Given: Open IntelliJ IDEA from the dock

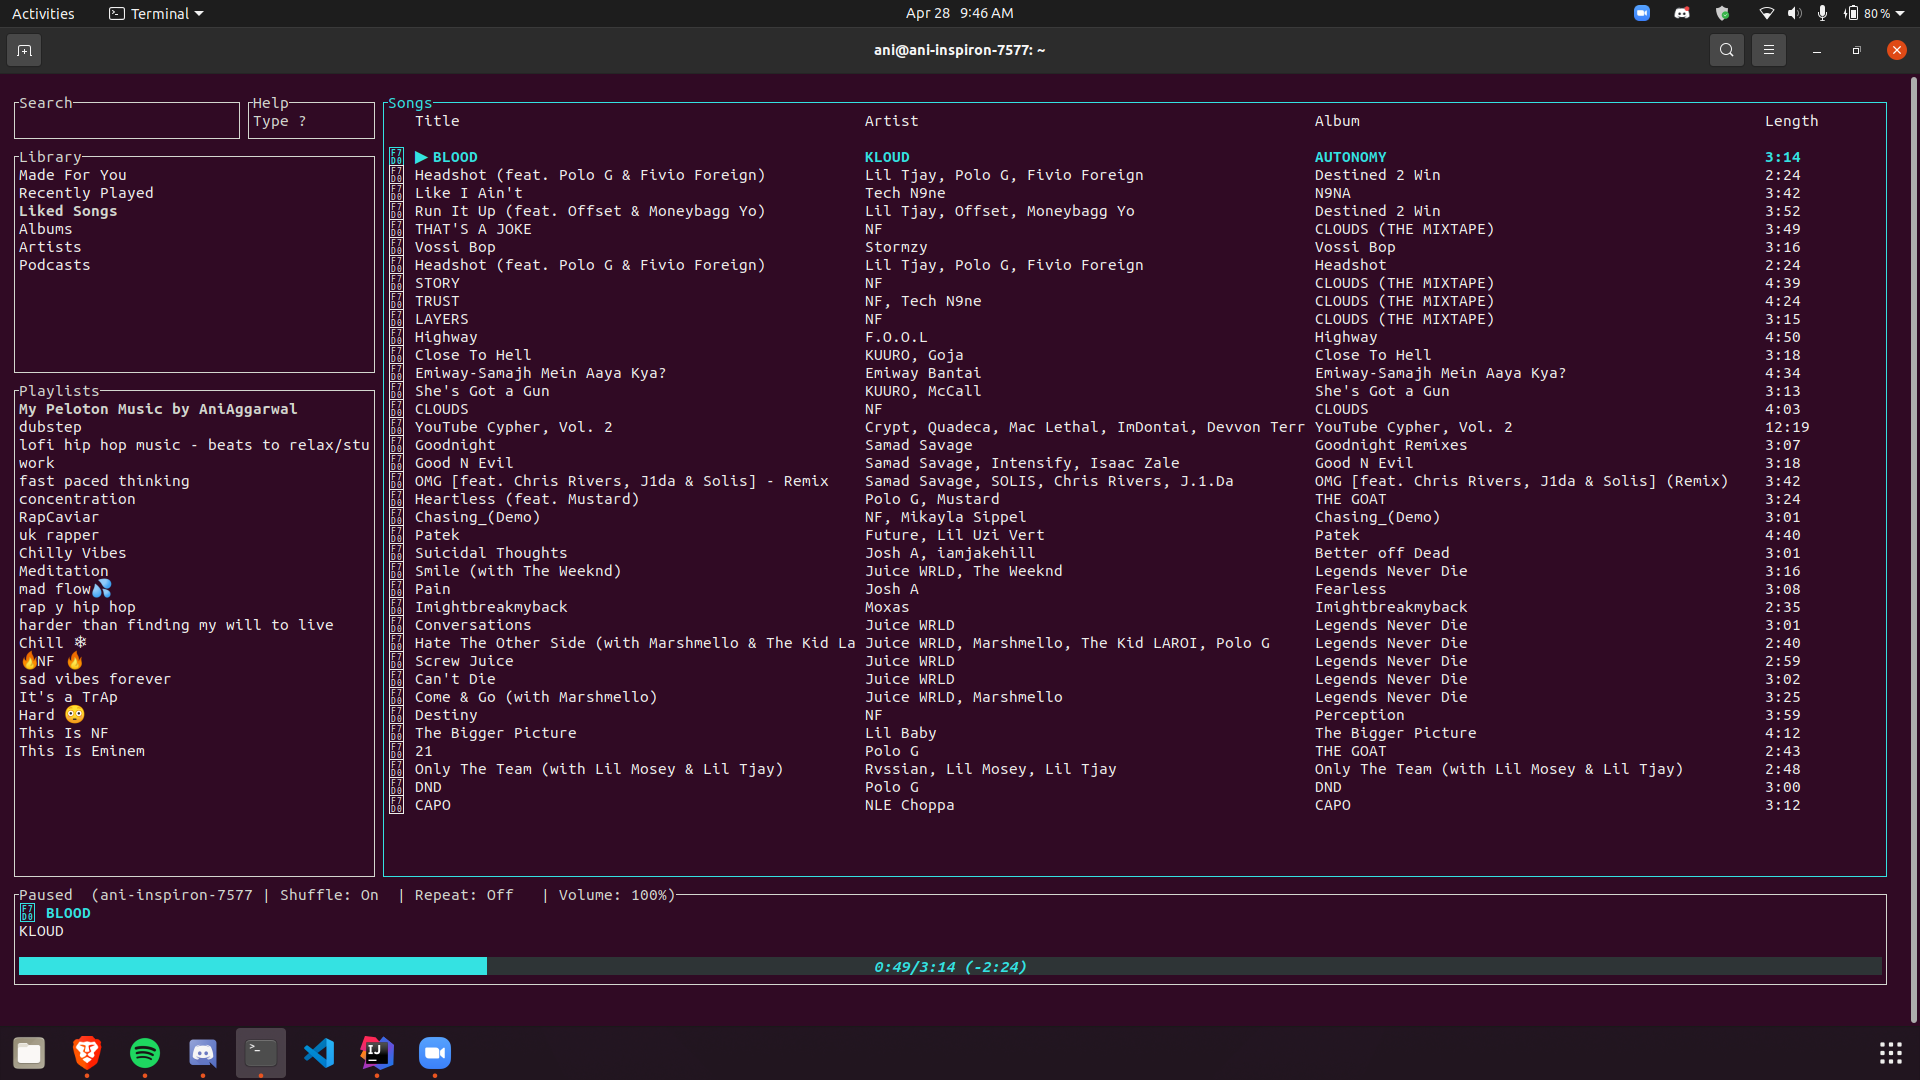Looking at the screenshot, I should coord(377,1052).
